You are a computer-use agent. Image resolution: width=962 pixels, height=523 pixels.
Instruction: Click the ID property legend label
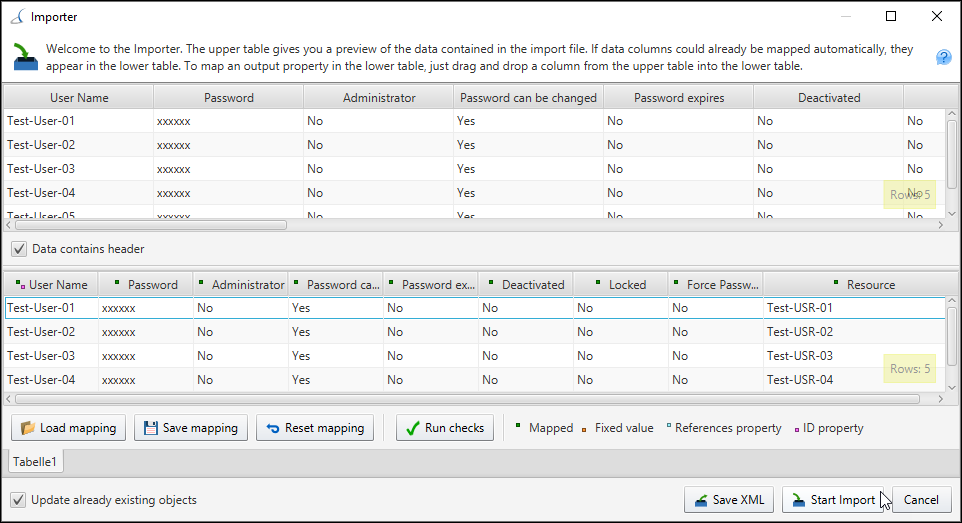[833, 428]
